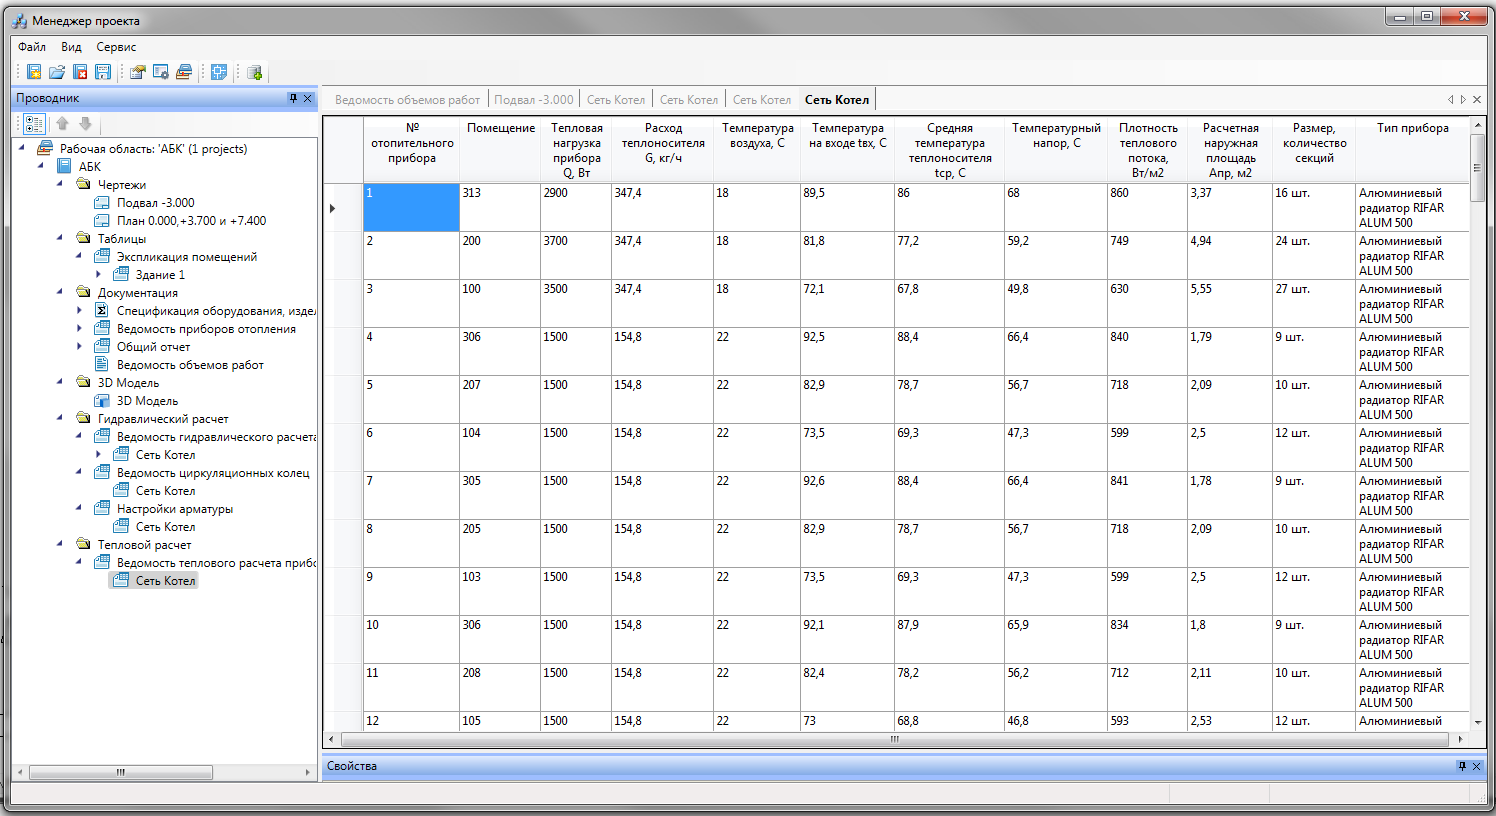Switch to Ведомость объемов работ tab
This screenshot has width=1496, height=816.
407,100
